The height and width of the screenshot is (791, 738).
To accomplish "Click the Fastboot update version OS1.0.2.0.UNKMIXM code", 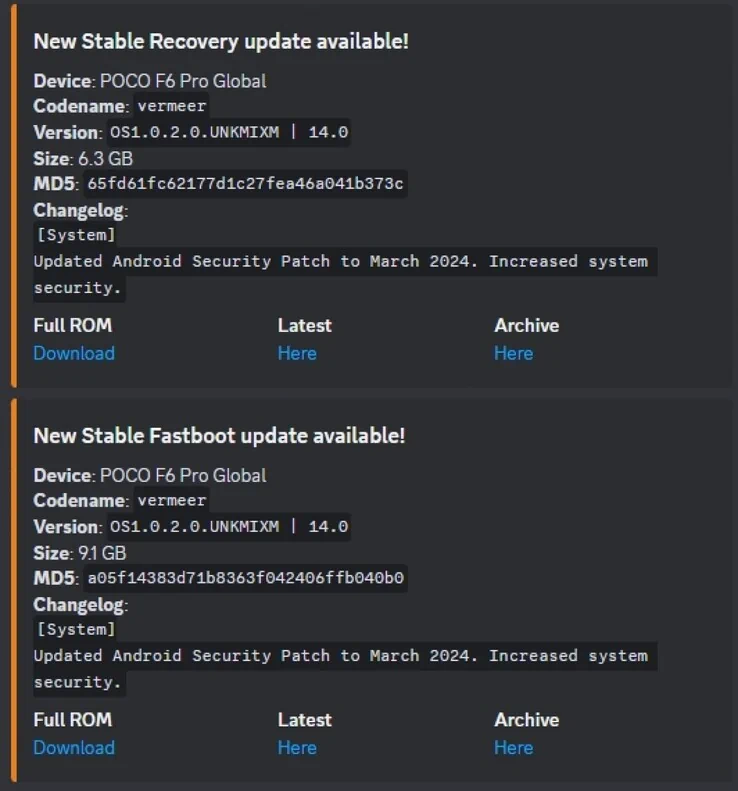I will 229,527.
